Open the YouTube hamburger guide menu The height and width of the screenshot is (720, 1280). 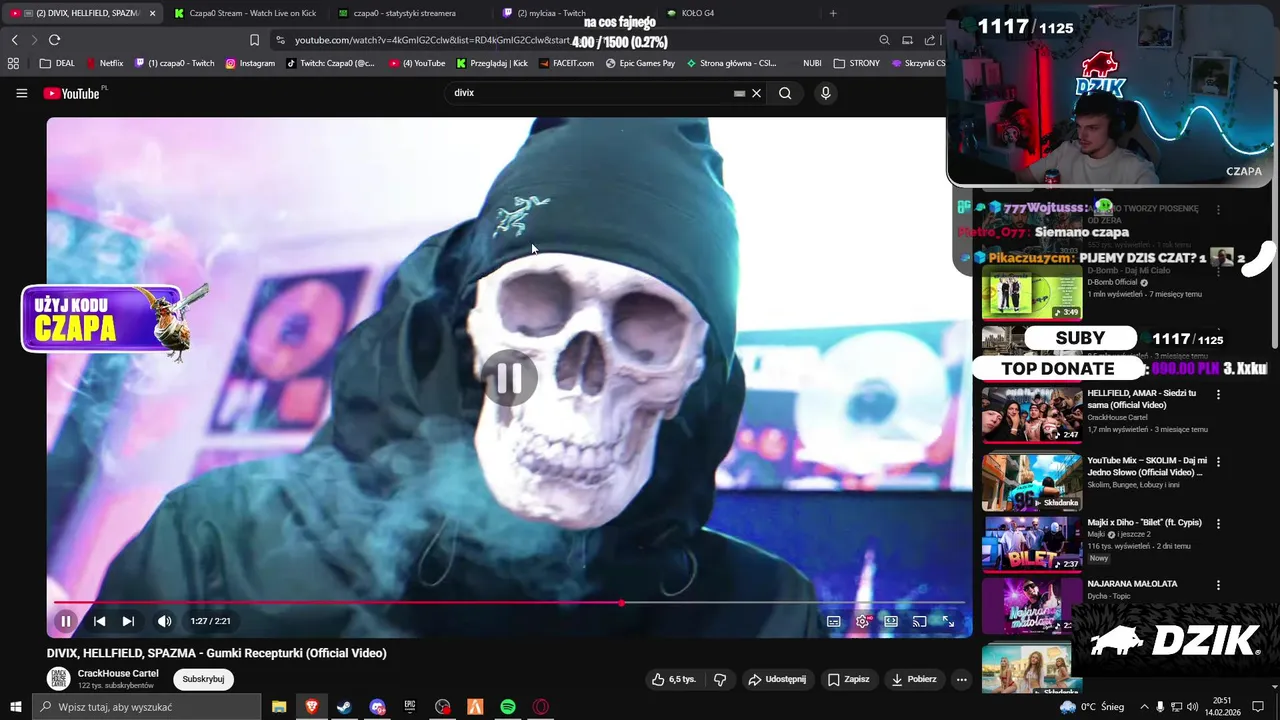(21, 93)
